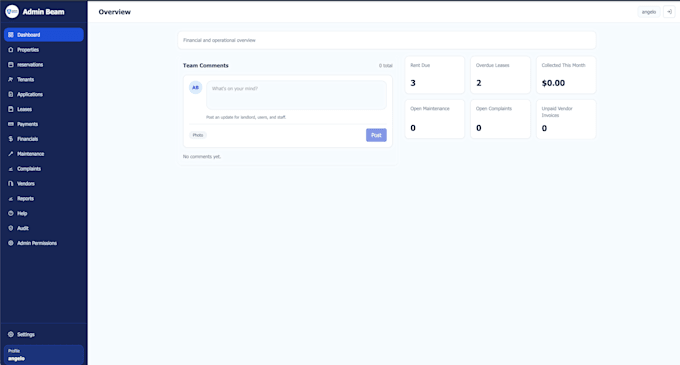This screenshot has height=365, width=680.
Task: Open the Open Maintenance stat card
Action: click(x=435, y=119)
